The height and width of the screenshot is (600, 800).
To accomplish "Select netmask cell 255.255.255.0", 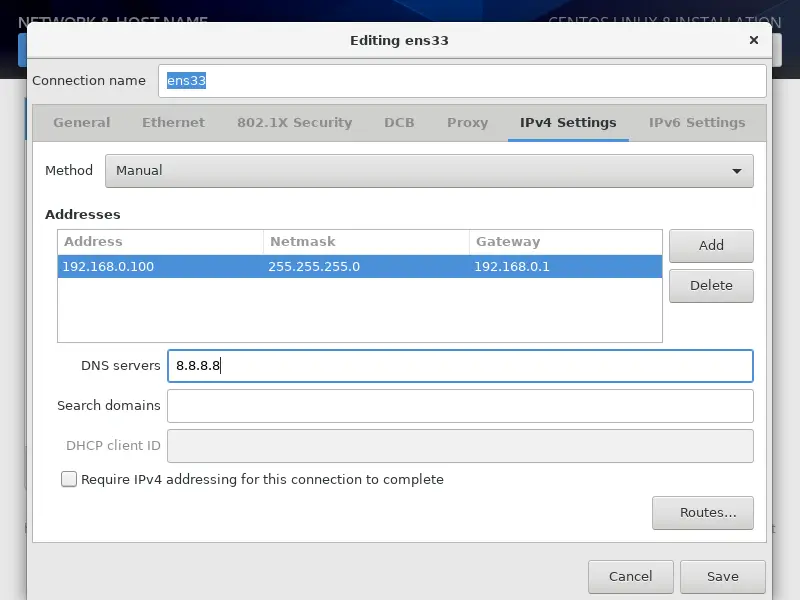I will click(366, 266).
